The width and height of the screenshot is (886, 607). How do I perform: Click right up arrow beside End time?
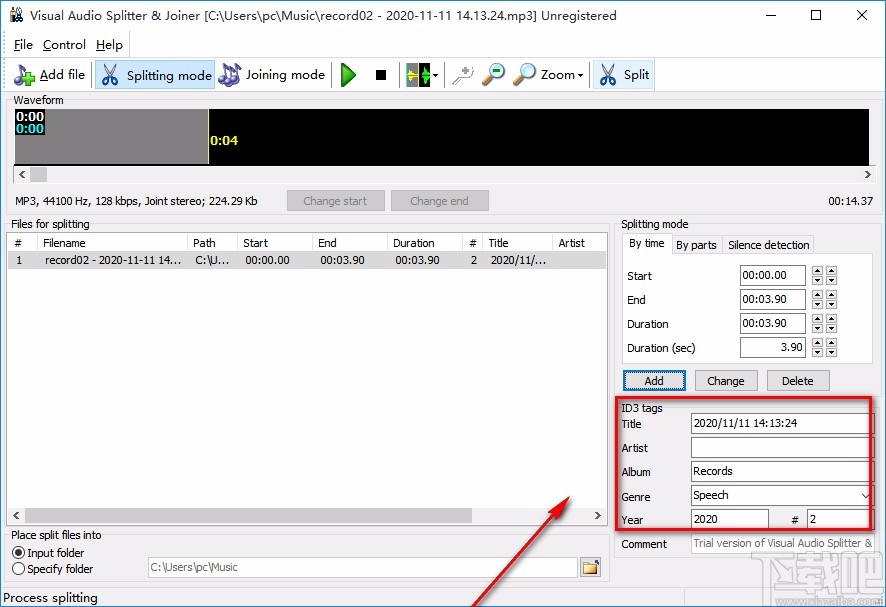831,294
